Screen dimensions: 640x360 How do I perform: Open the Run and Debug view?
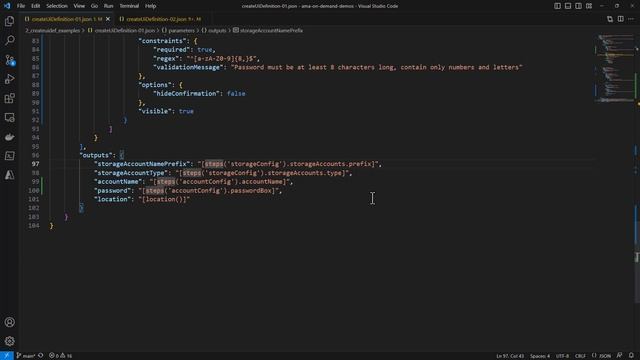point(9,79)
